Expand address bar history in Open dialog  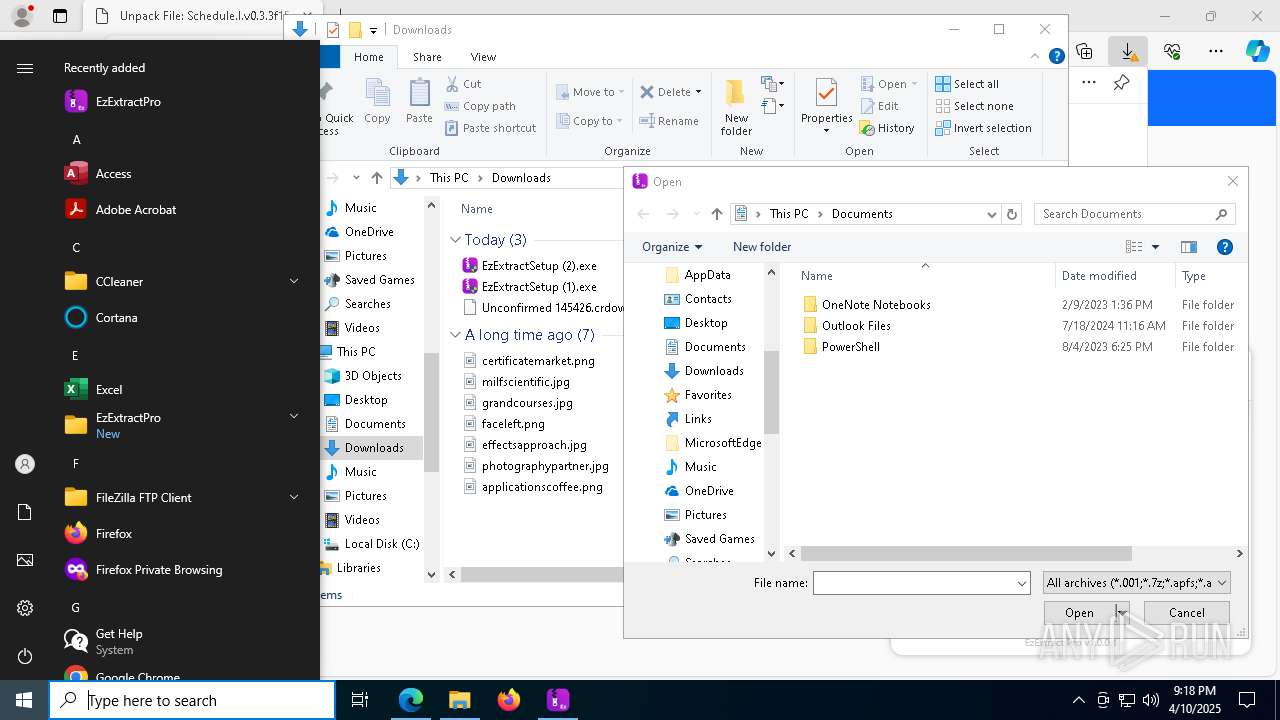click(992, 214)
